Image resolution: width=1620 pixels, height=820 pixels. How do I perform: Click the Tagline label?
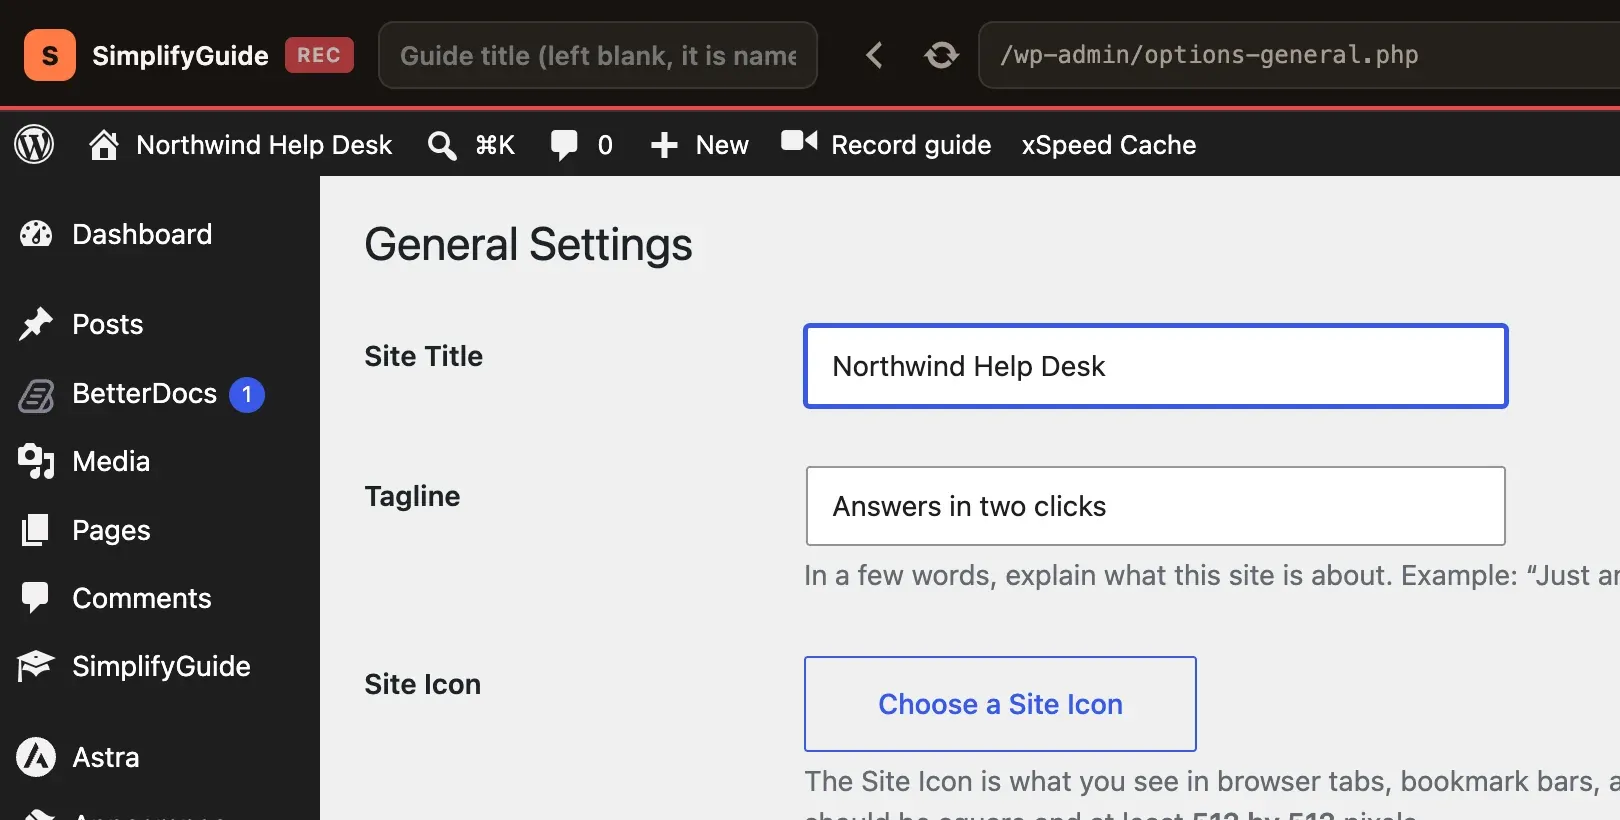coord(412,496)
